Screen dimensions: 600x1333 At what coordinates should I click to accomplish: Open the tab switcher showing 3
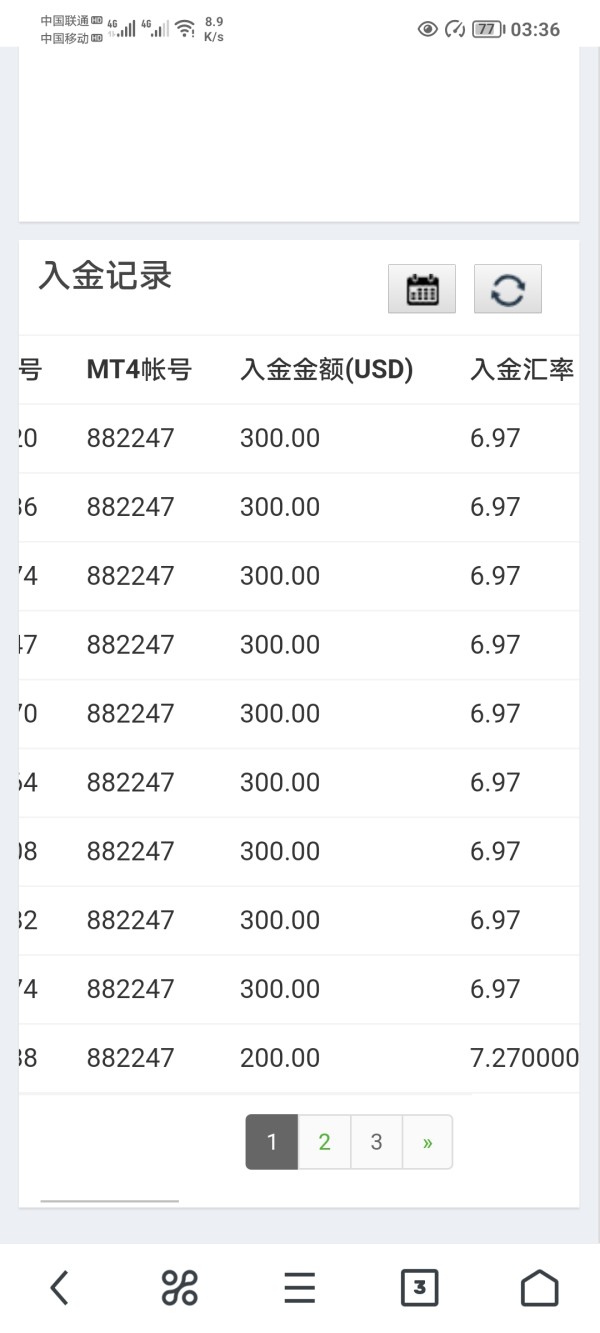point(419,1287)
